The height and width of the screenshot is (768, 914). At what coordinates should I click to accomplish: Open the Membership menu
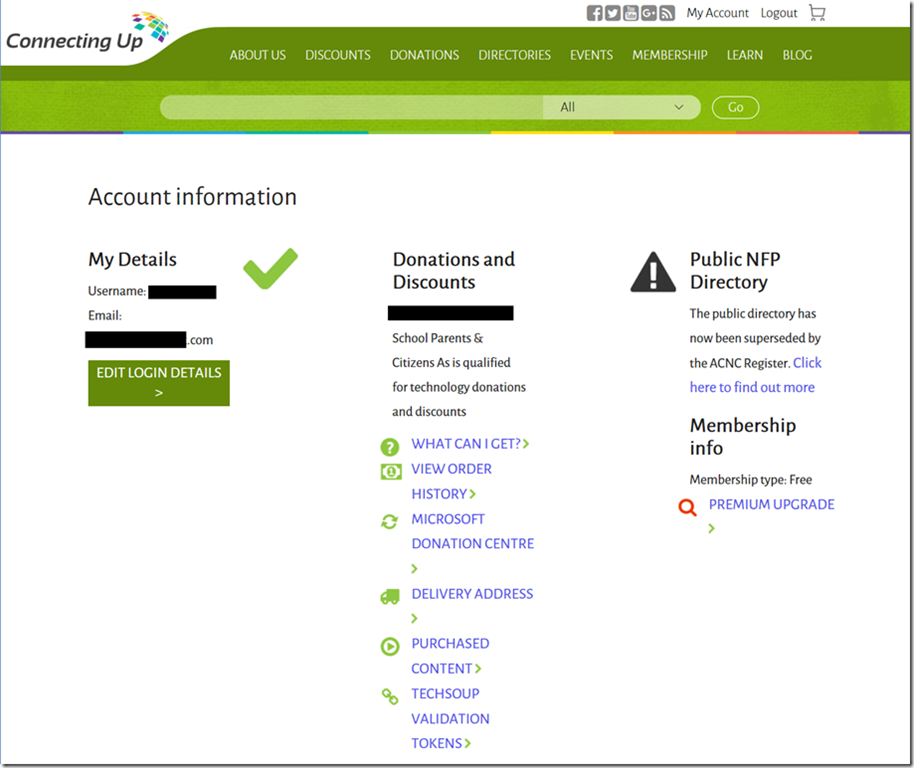(x=669, y=55)
